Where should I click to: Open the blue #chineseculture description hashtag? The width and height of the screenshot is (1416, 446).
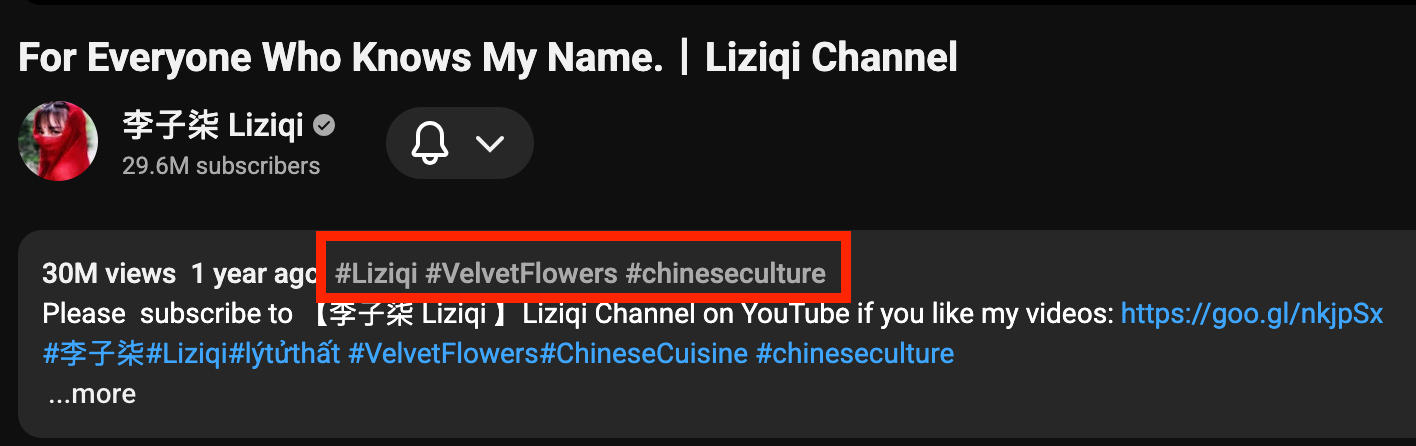[855, 353]
